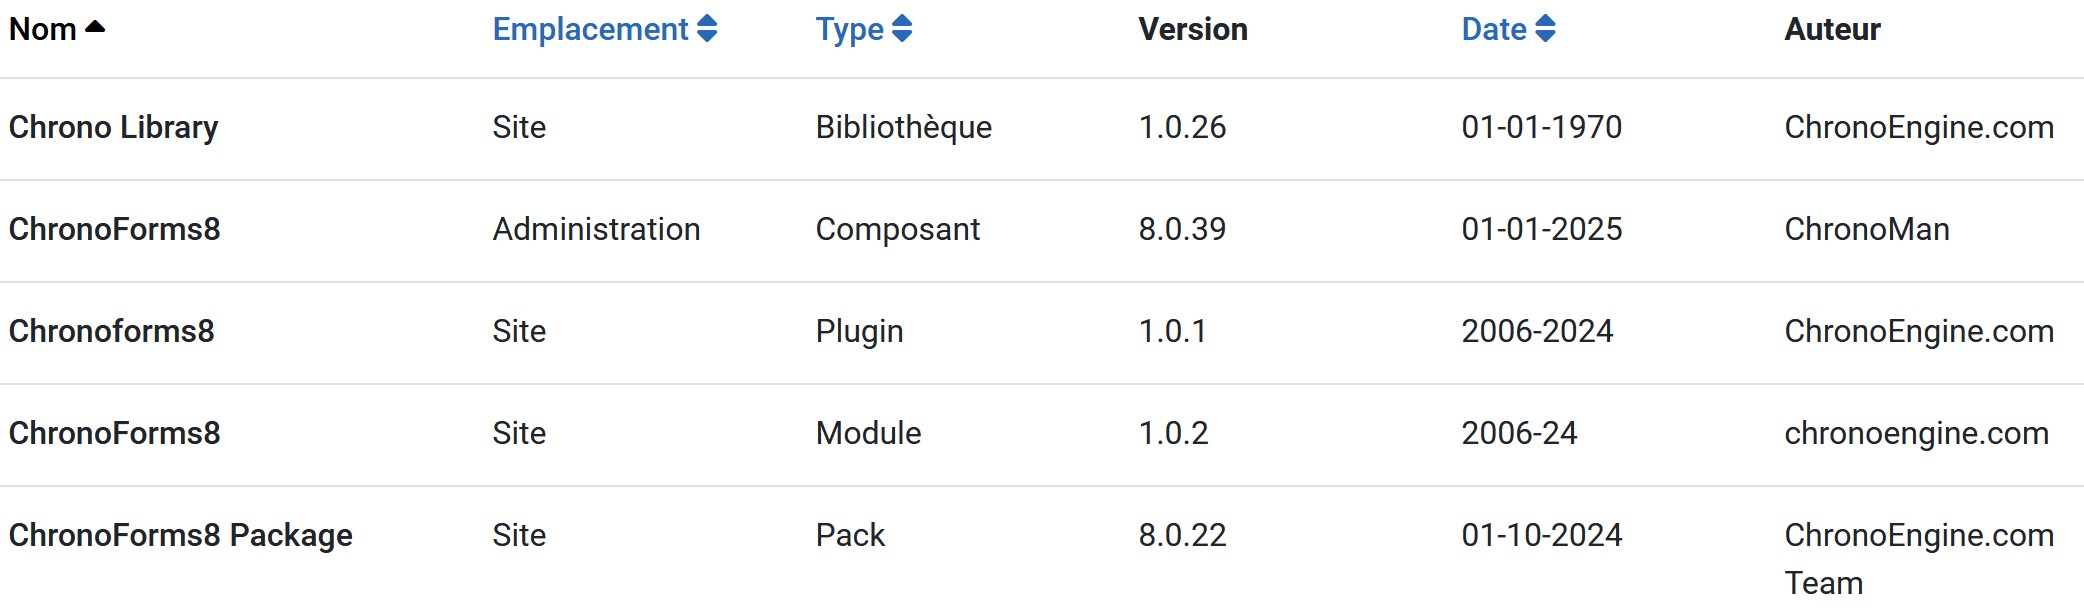Sort the table by Emplacement column

click(x=590, y=29)
